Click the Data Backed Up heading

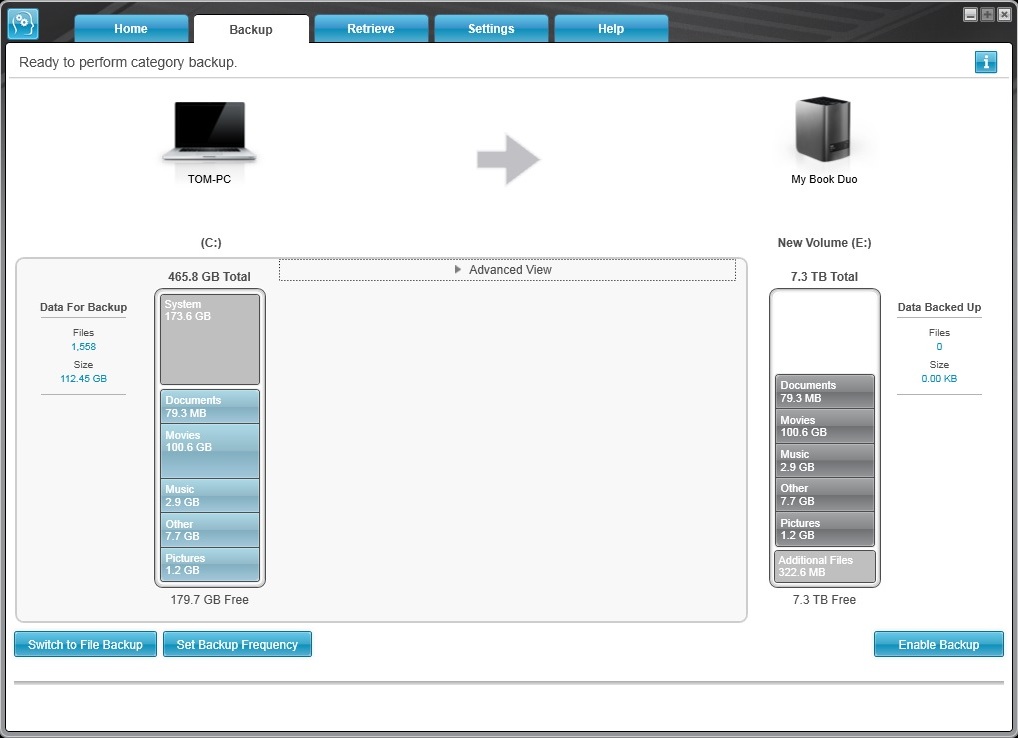[x=939, y=307]
